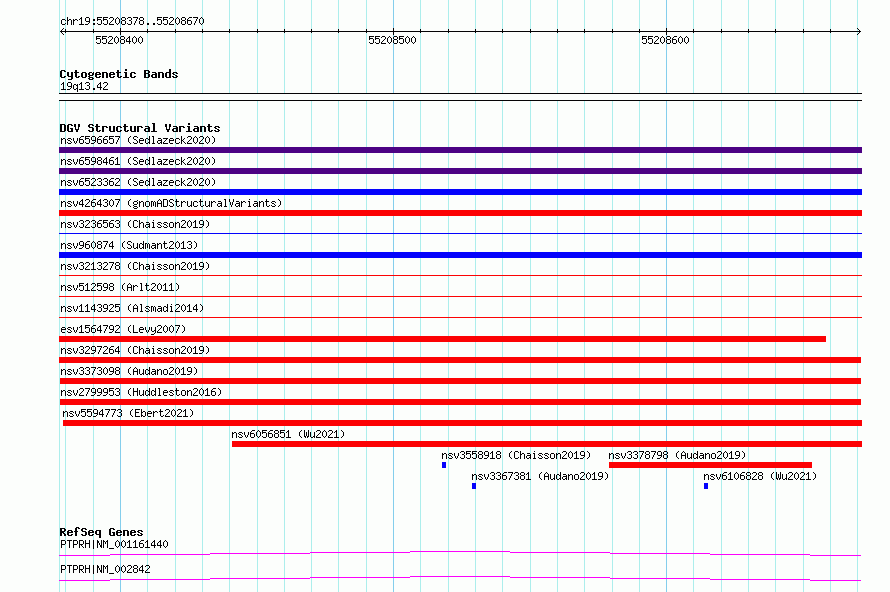890x592 pixels.
Task: Open the nsv512598 (Arlt2011) variant
Action: click(x=120, y=287)
